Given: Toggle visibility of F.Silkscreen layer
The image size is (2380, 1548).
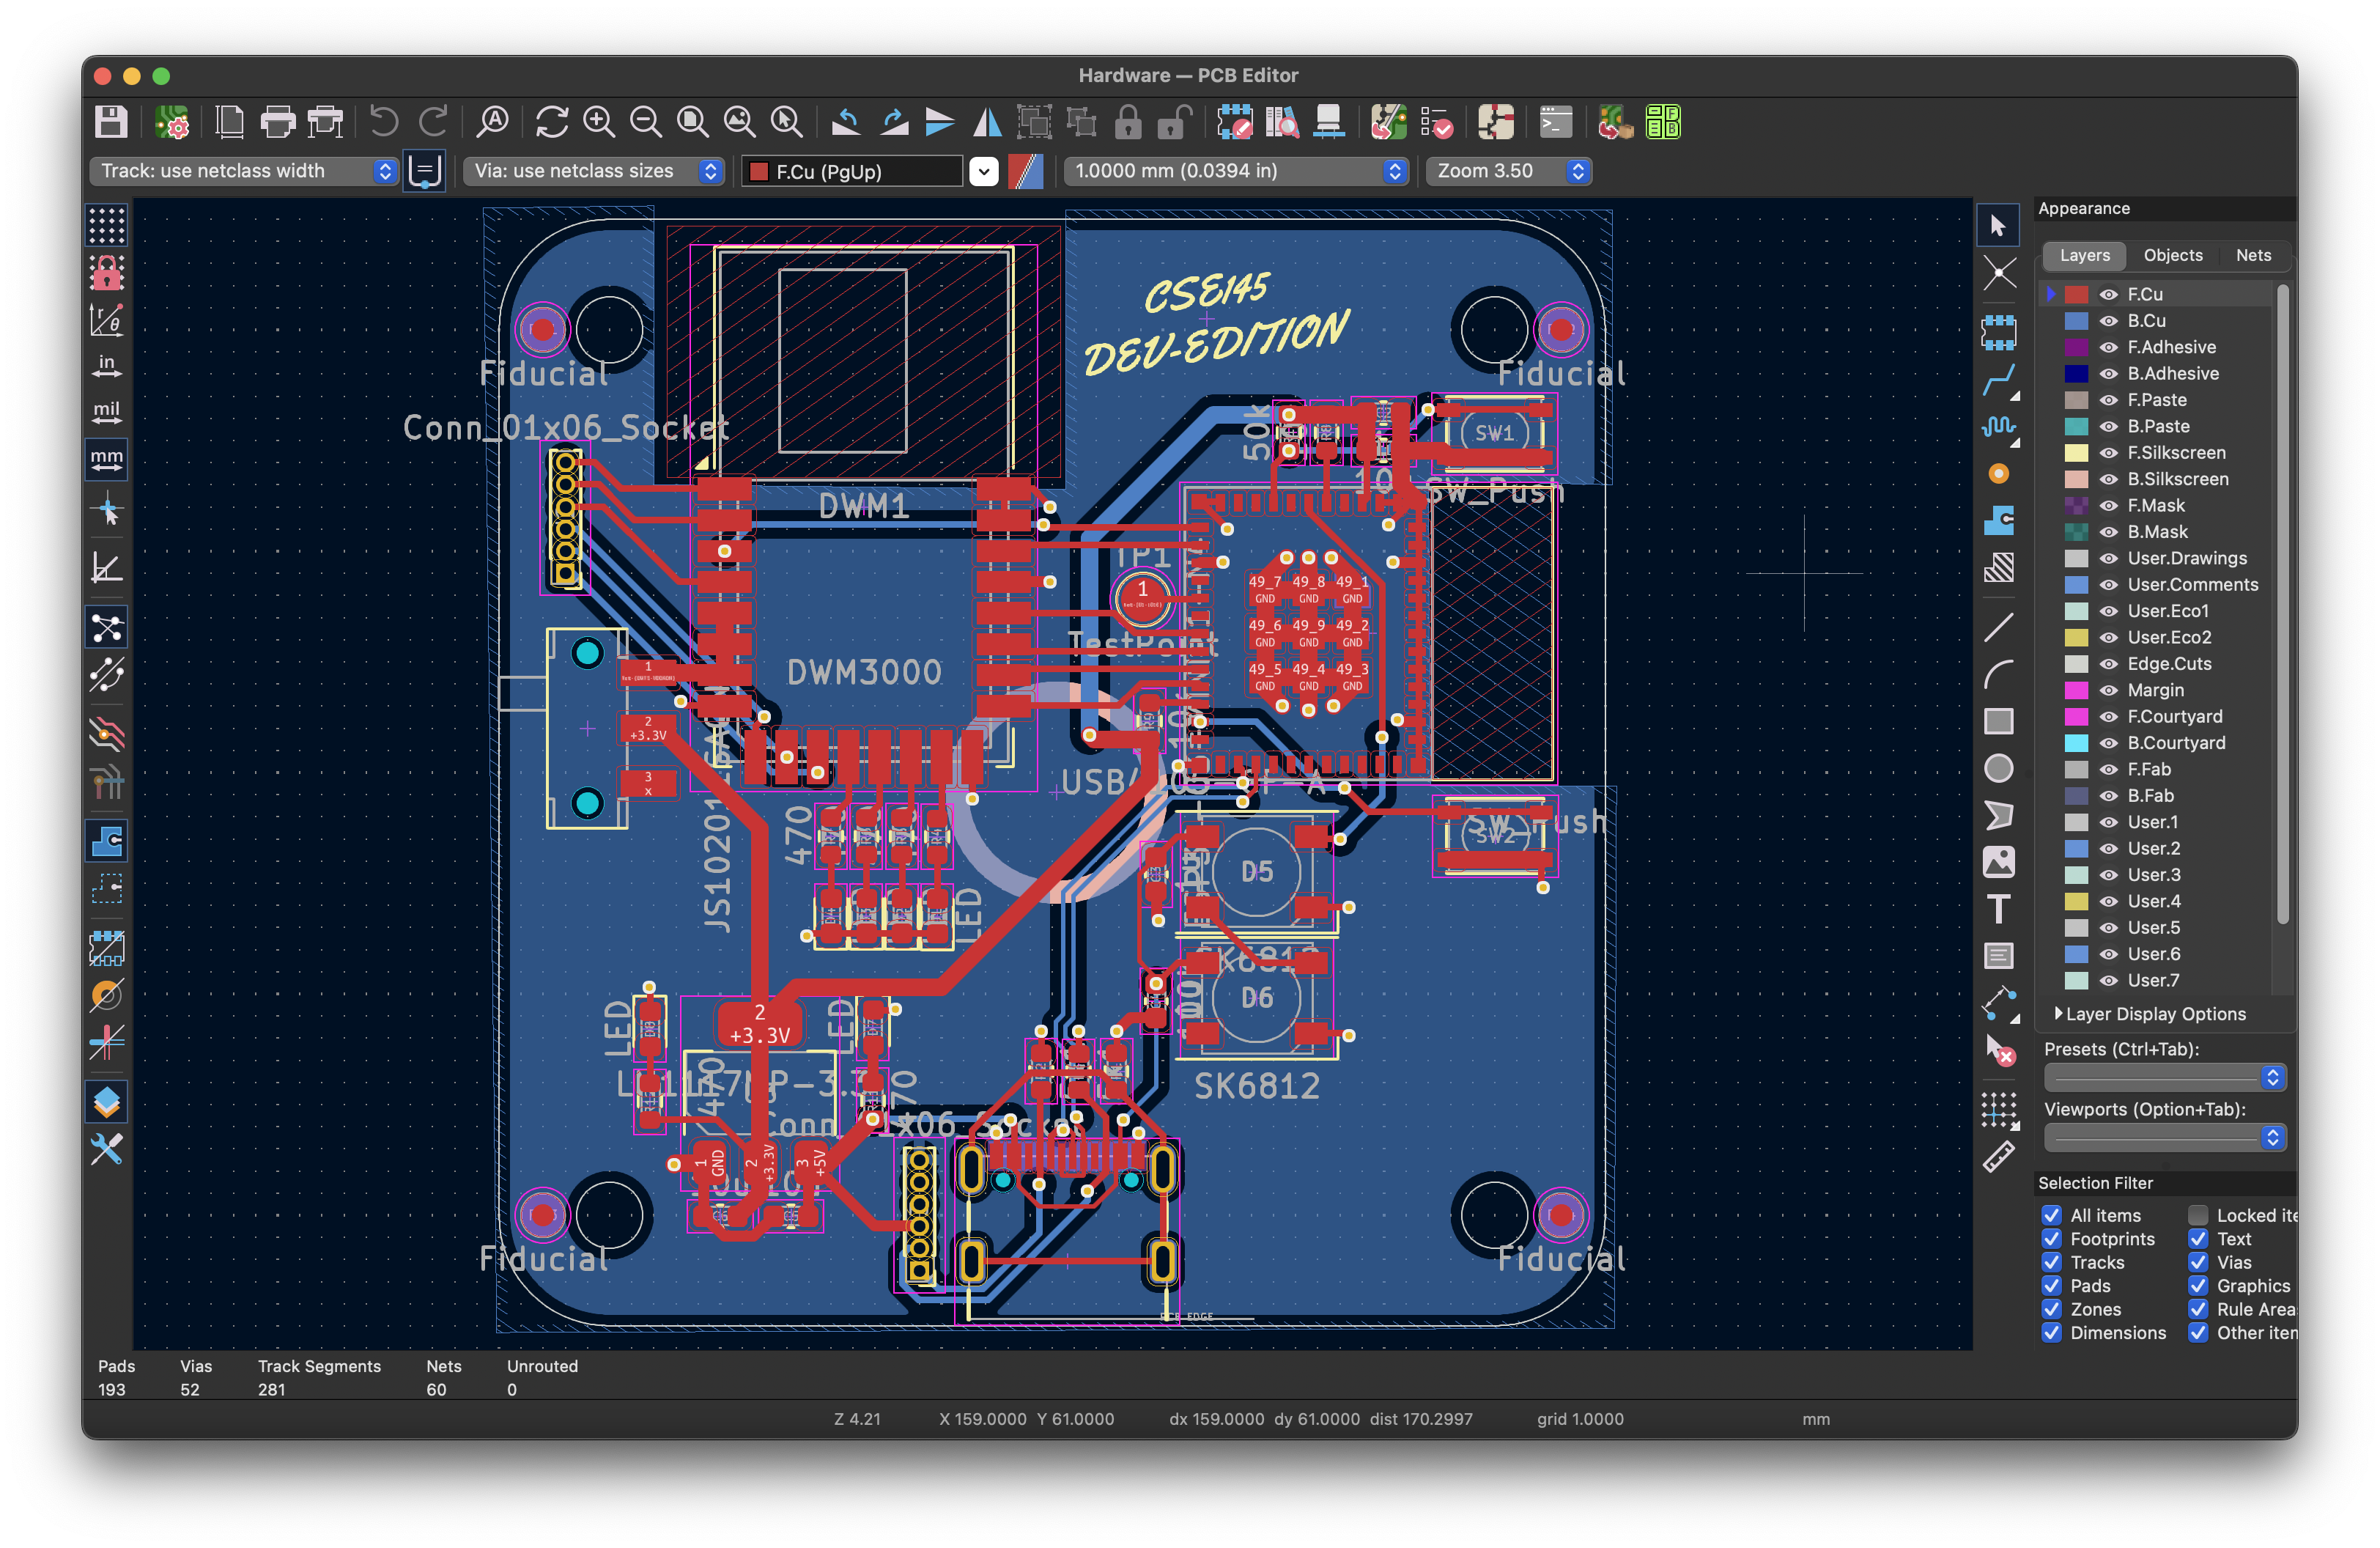Looking at the screenshot, I should (x=2109, y=453).
